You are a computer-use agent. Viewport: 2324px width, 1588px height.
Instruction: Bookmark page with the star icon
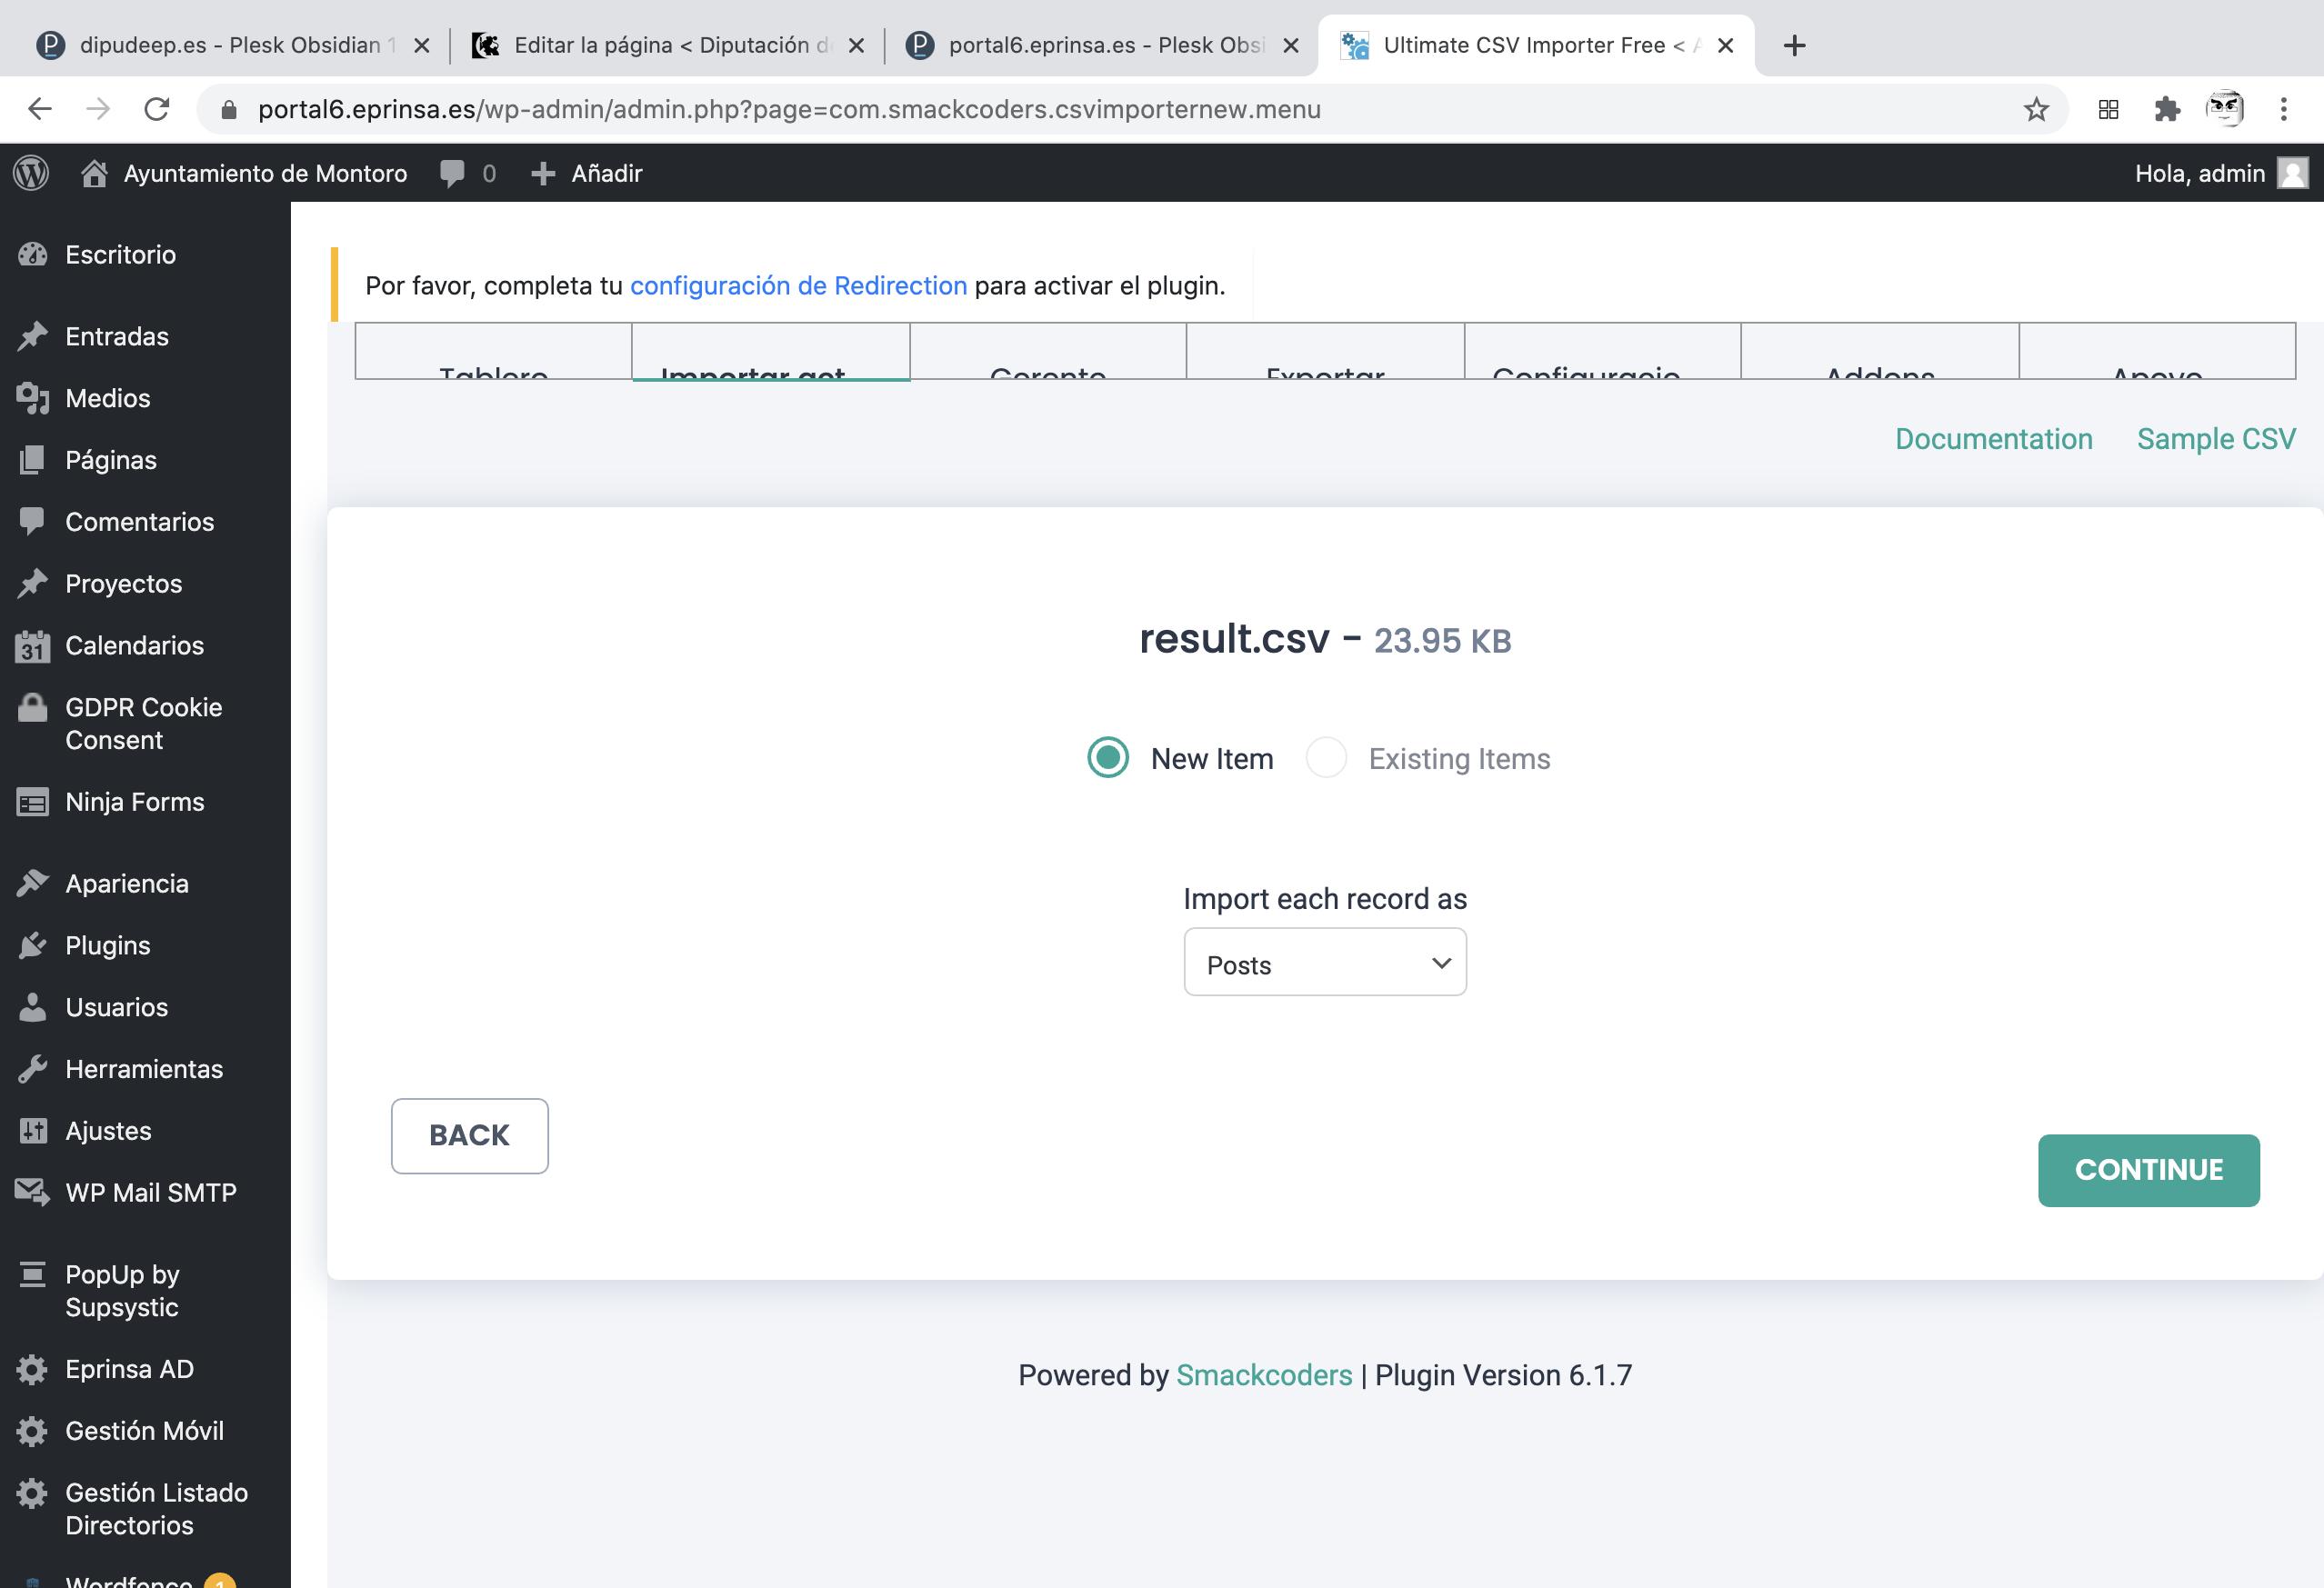pos(2035,109)
